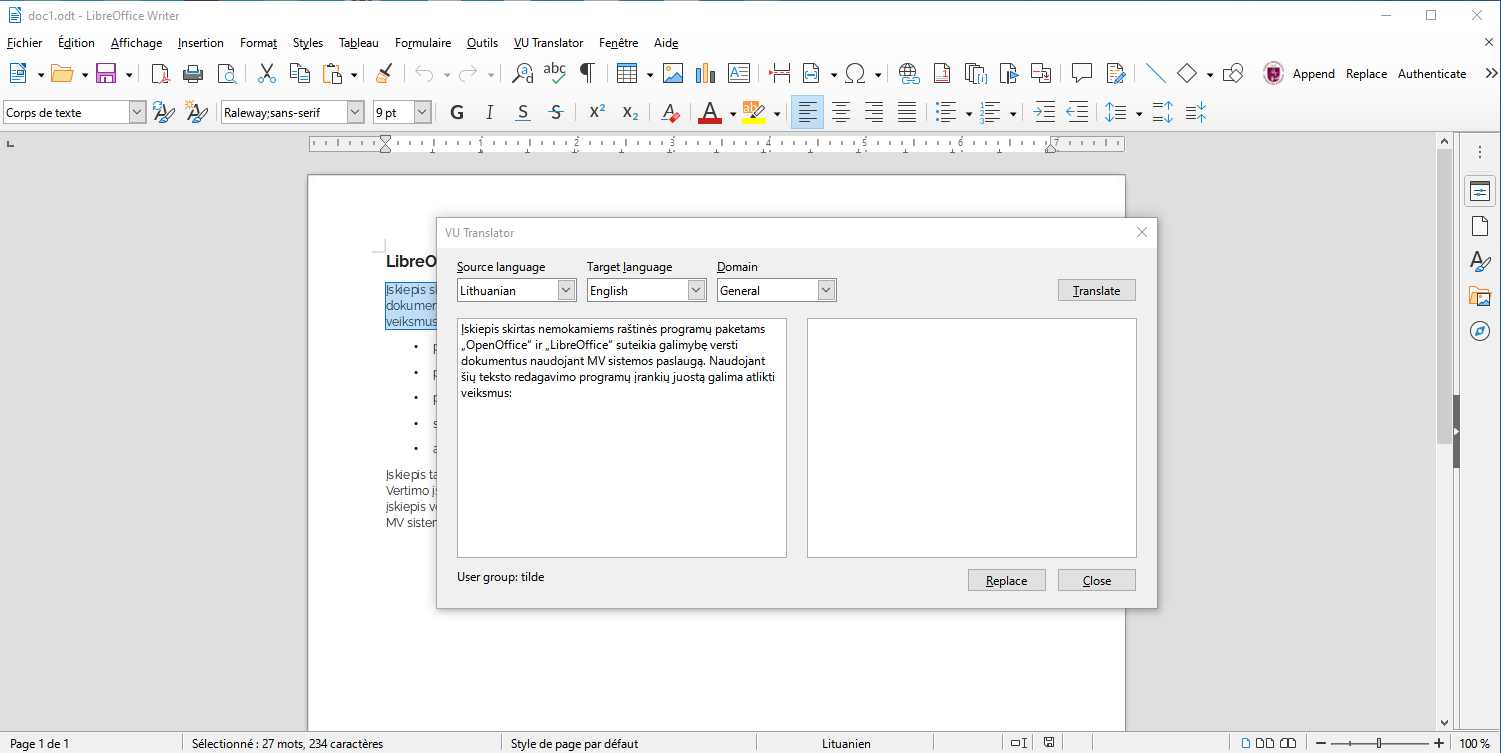1501x753 pixels.
Task: Insert a page break
Action: point(780,73)
